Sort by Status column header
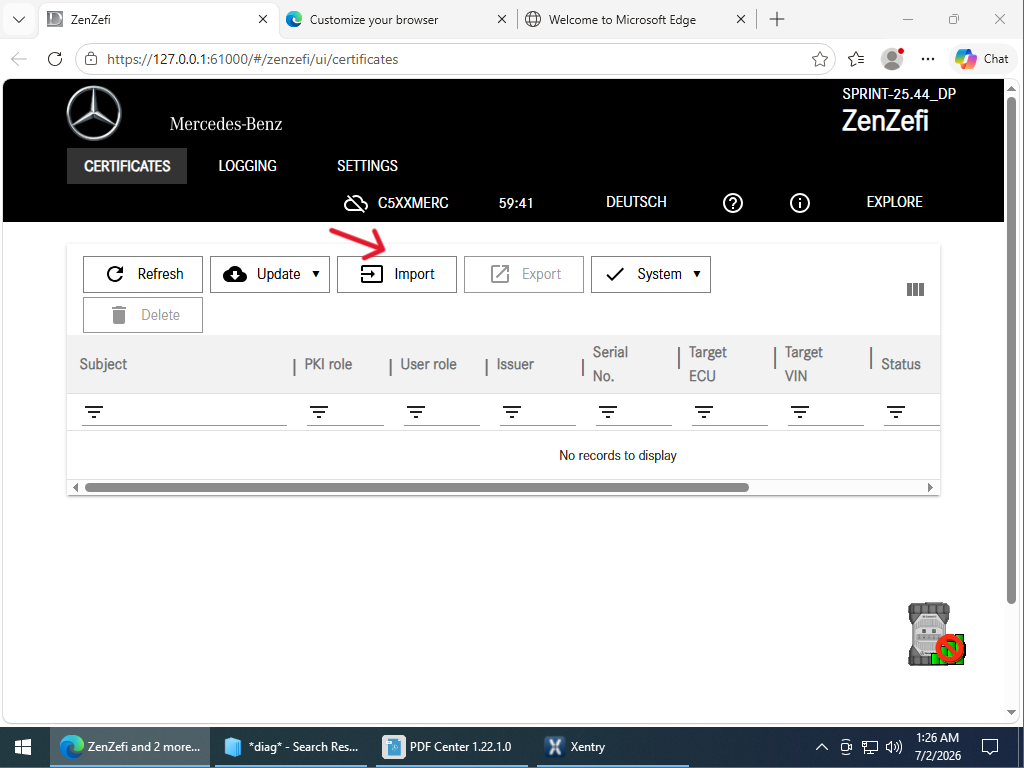 pyautogui.click(x=901, y=364)
